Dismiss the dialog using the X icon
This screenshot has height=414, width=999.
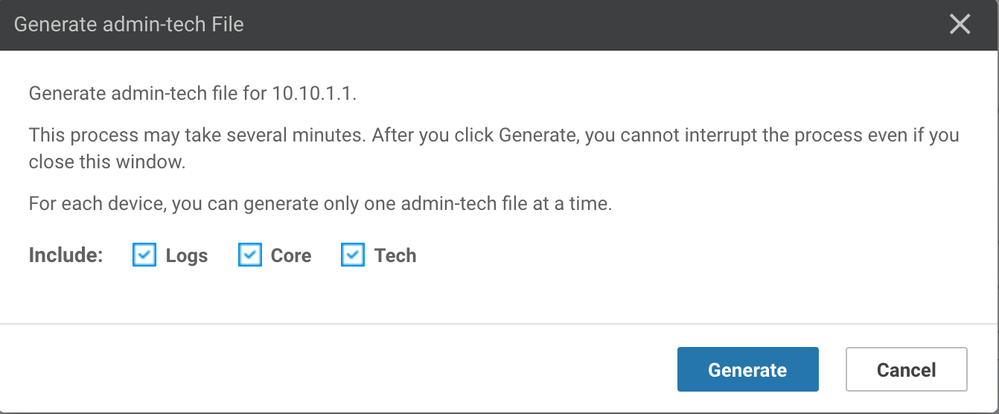click(959, 25)
